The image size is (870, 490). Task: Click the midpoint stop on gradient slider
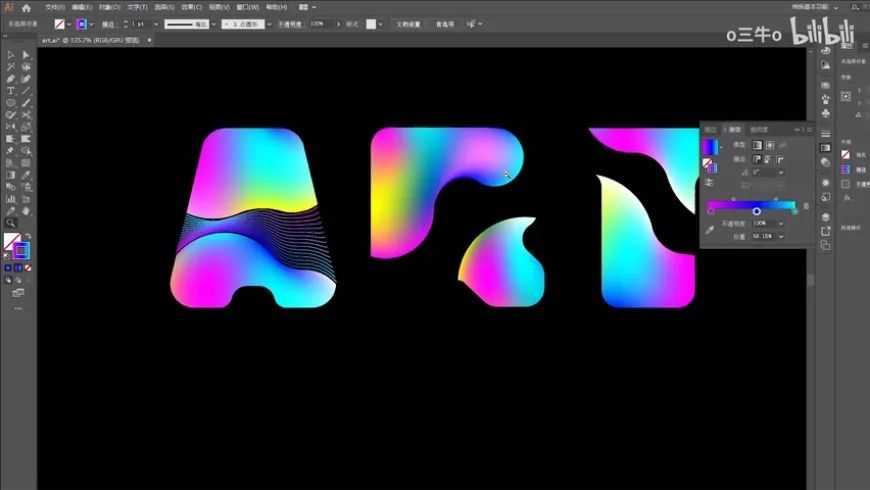point(756,211)
